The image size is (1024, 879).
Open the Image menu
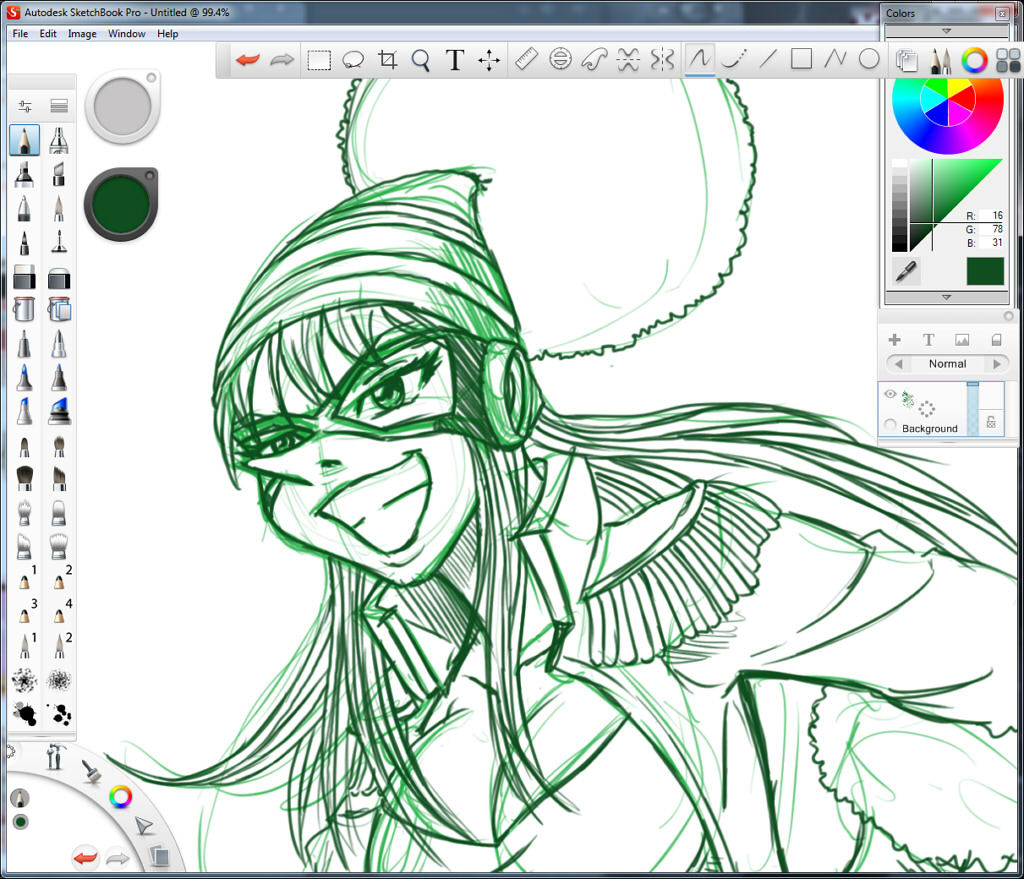click(x=82, y=33)
